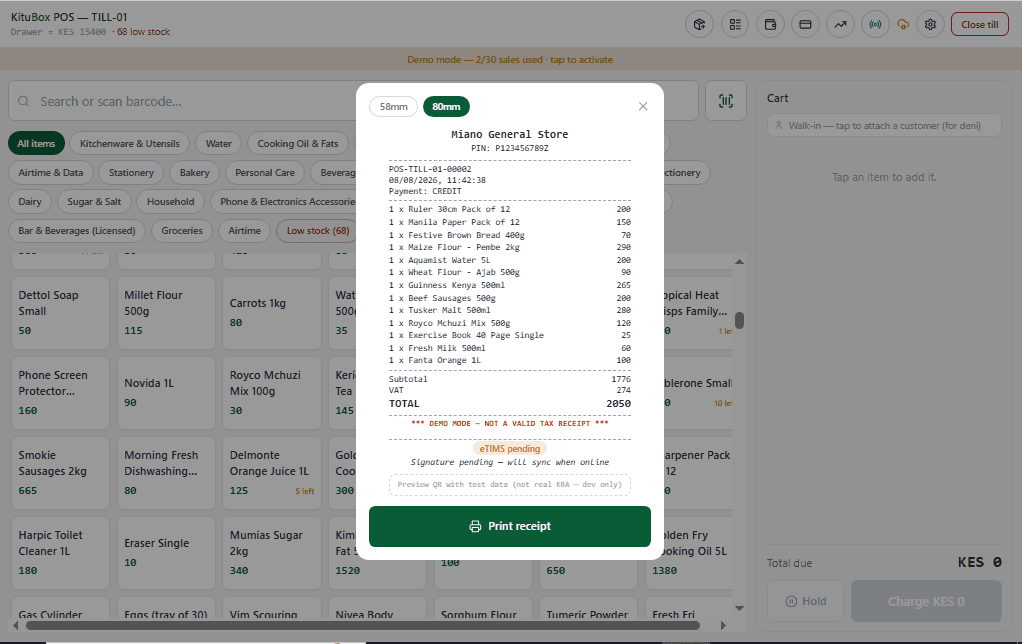Click the eTIMS pending badge
The image size is (1022, 644).
coord(510,448)
